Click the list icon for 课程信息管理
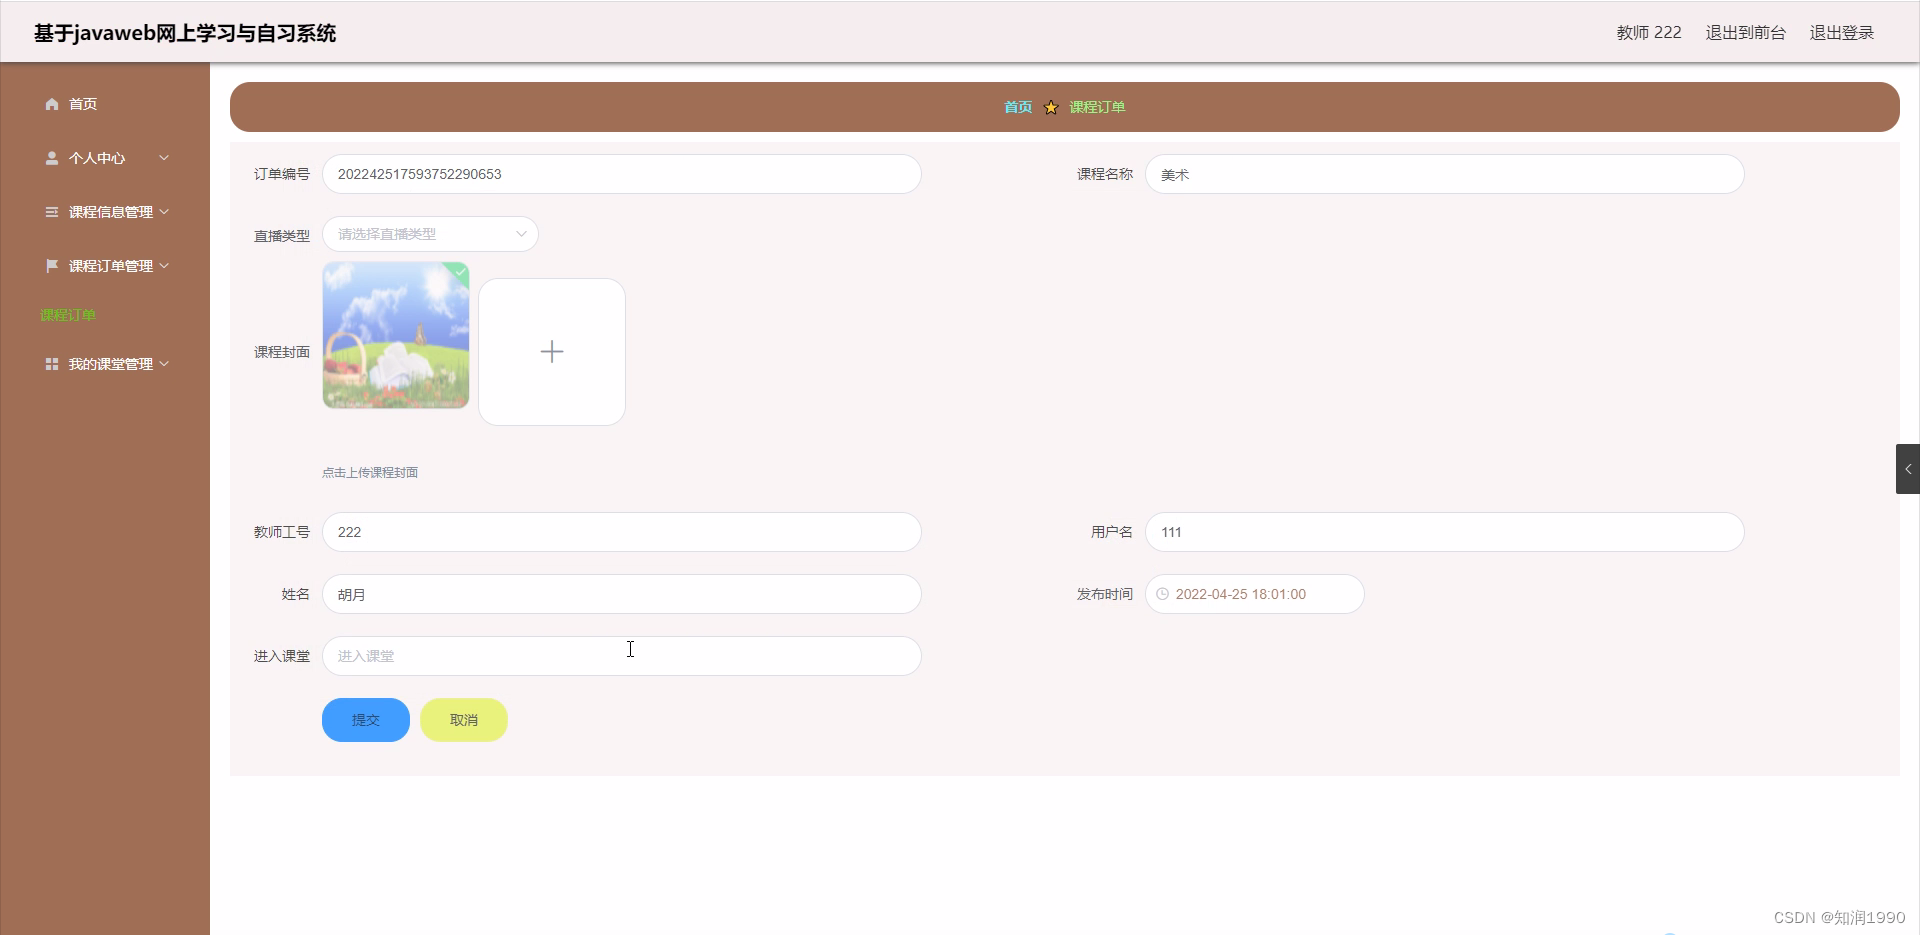Screen dimensions: 1920x935 (x=51, y=211)
